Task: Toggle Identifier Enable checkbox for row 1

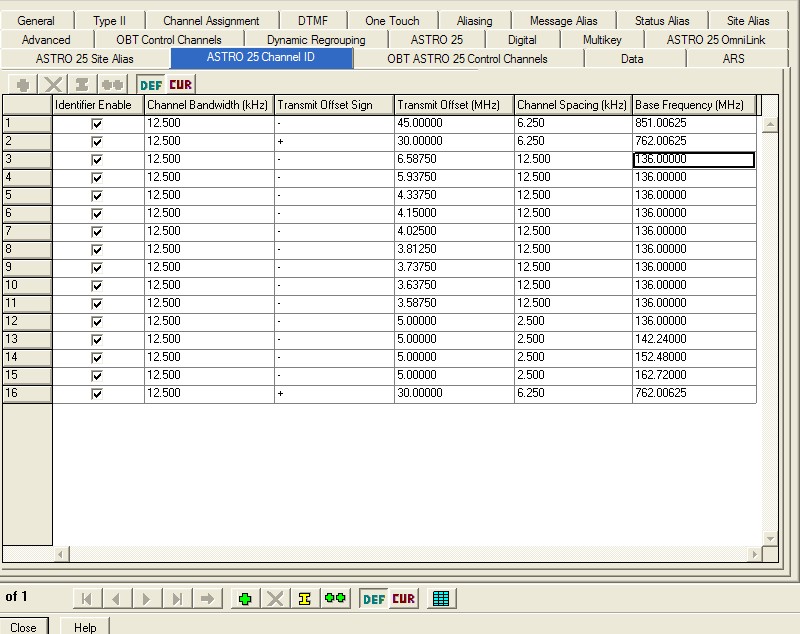Action: 96,124
